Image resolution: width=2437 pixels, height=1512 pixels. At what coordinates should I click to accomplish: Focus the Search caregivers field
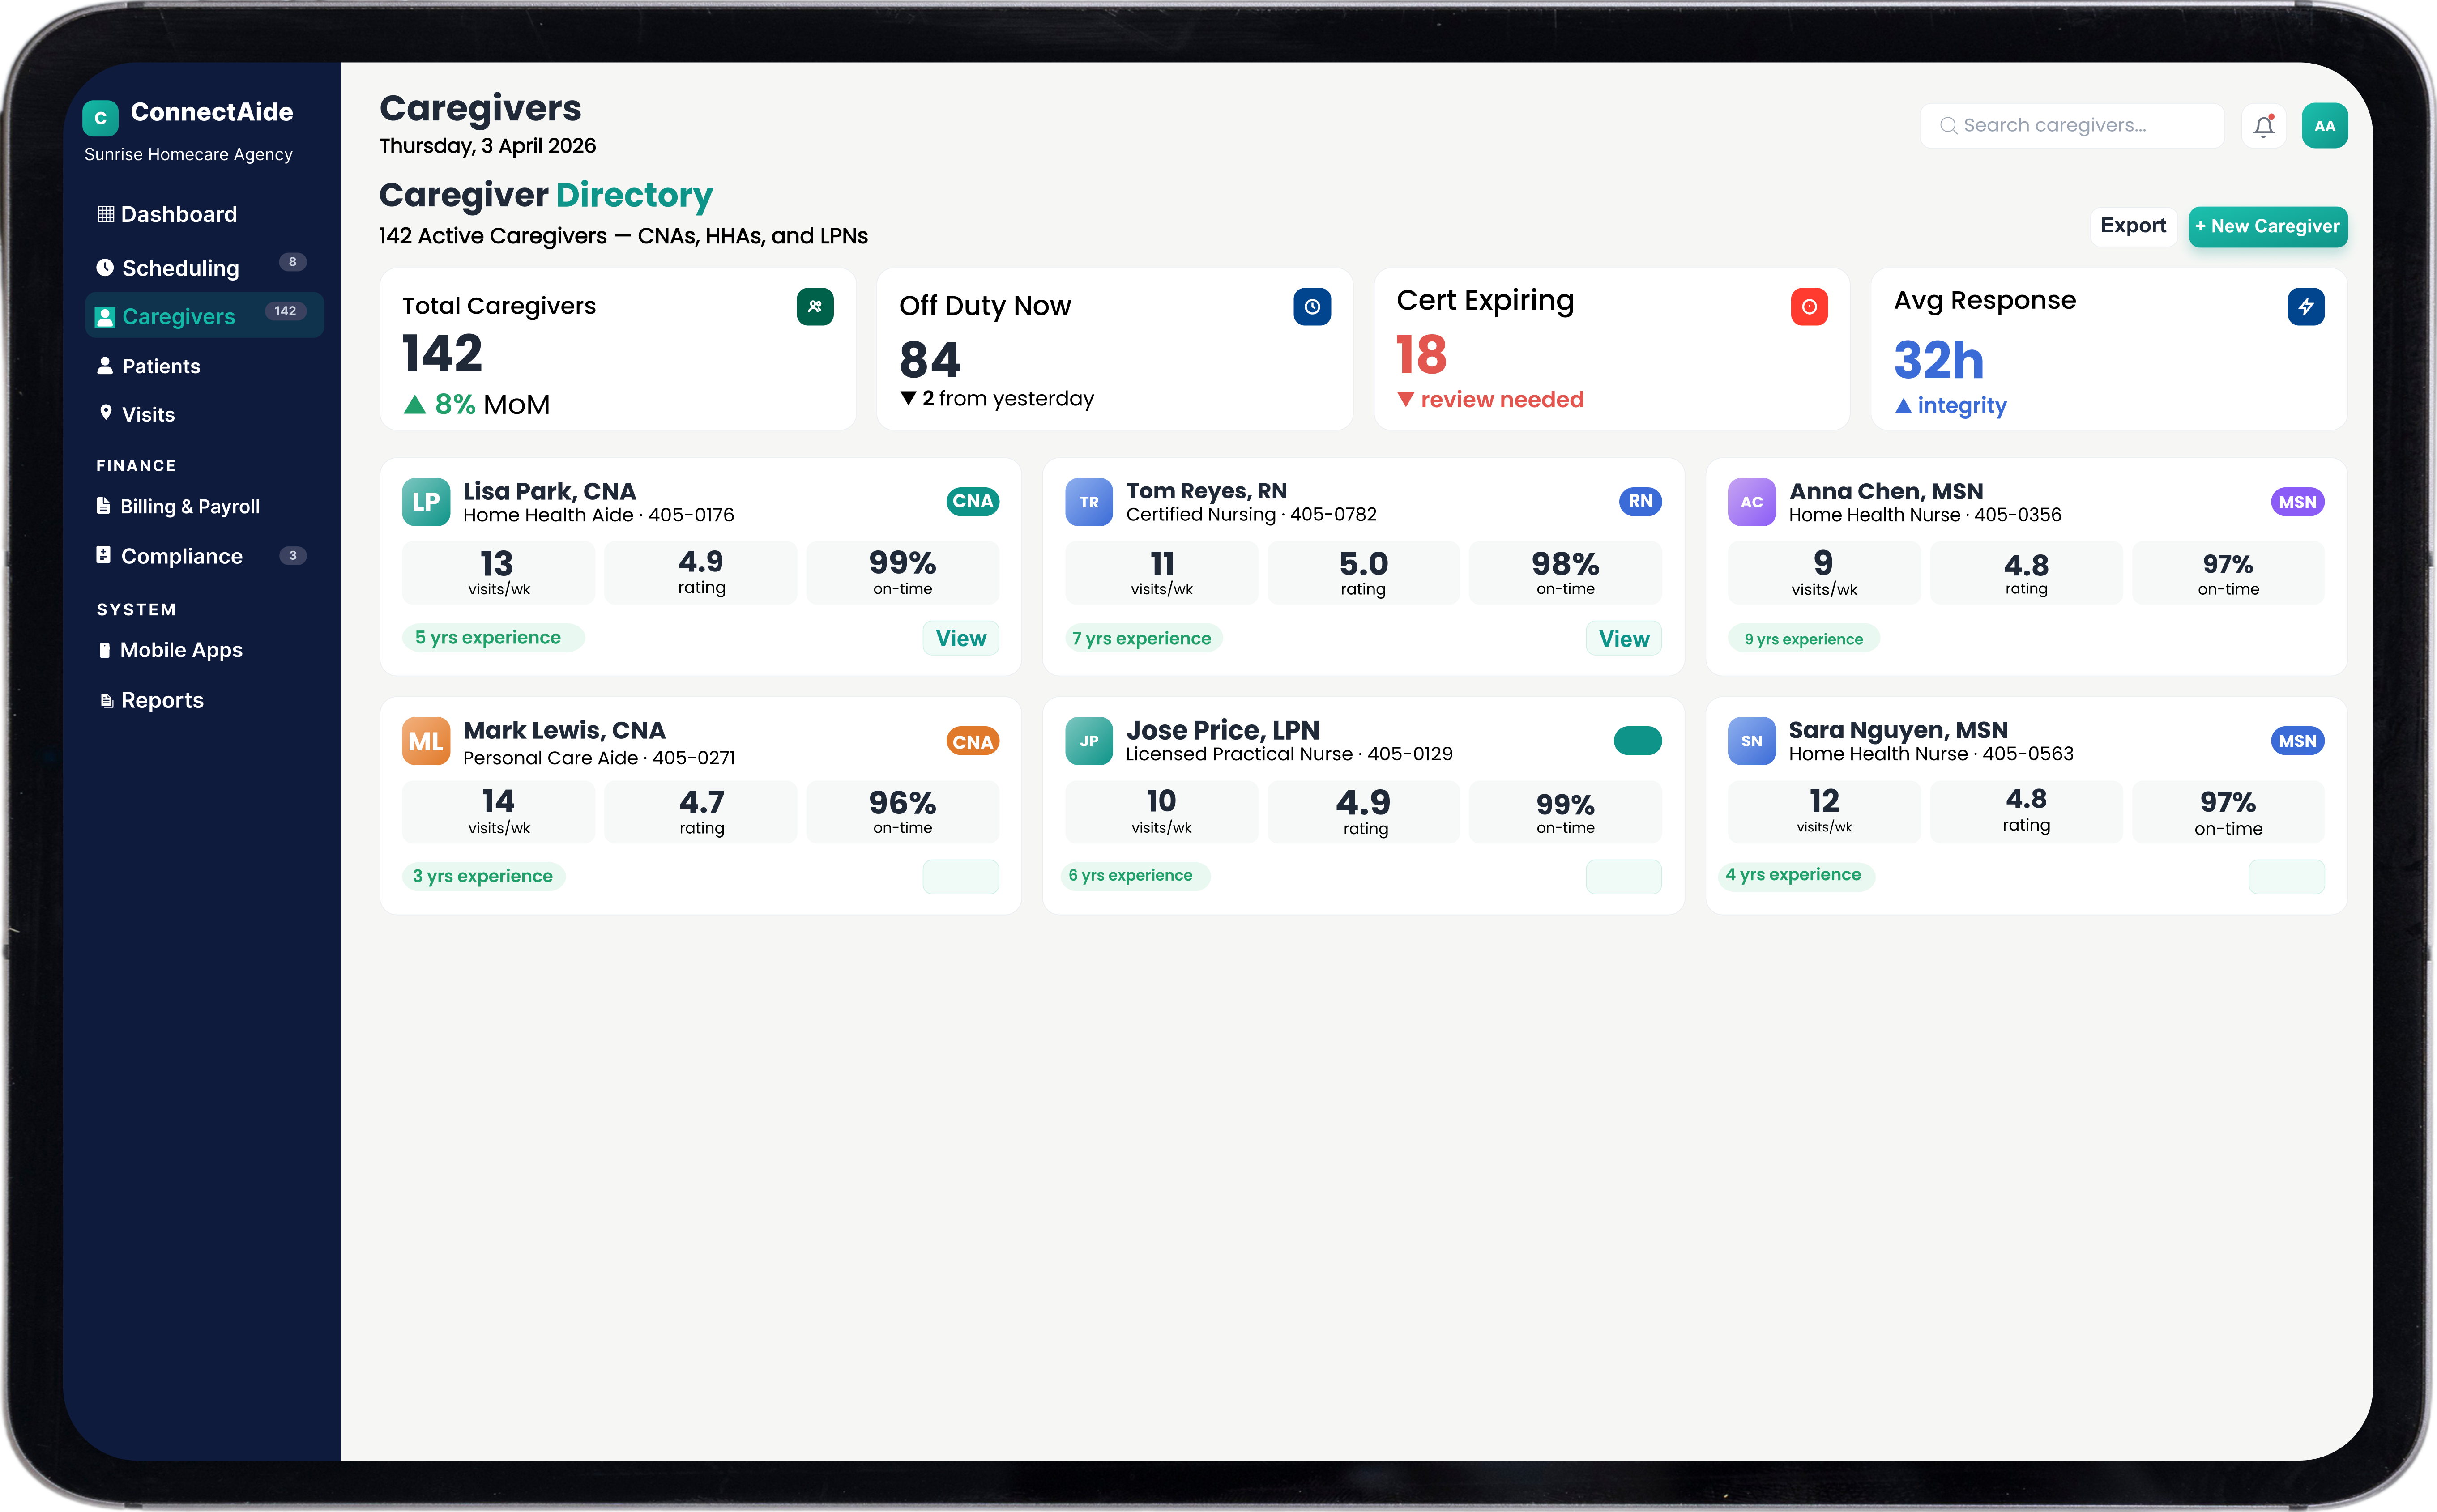[2072, 126]
